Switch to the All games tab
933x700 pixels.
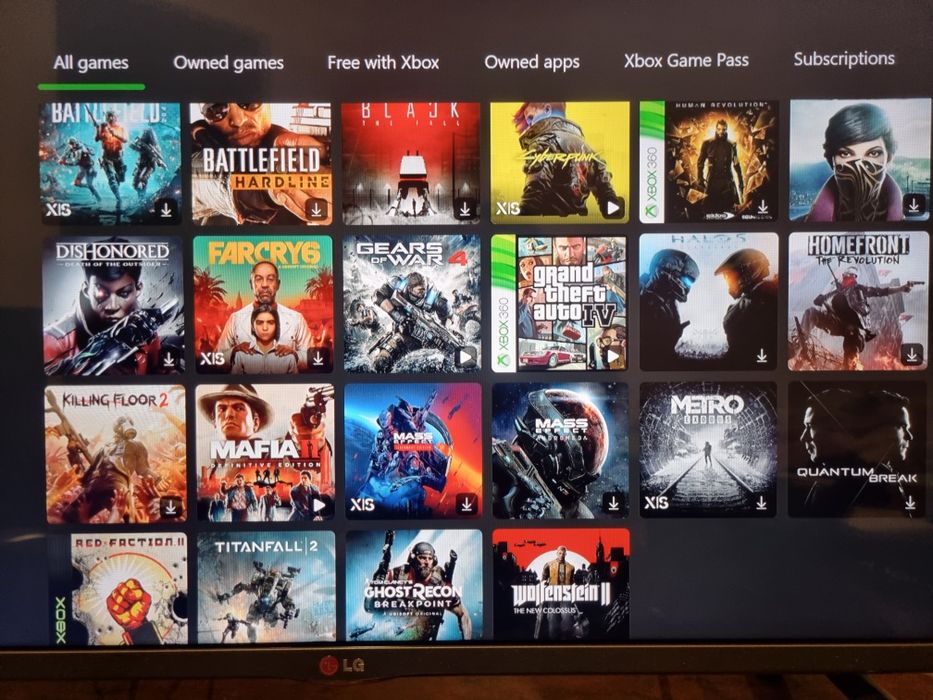pyautogui.click(x=91, y=62)
